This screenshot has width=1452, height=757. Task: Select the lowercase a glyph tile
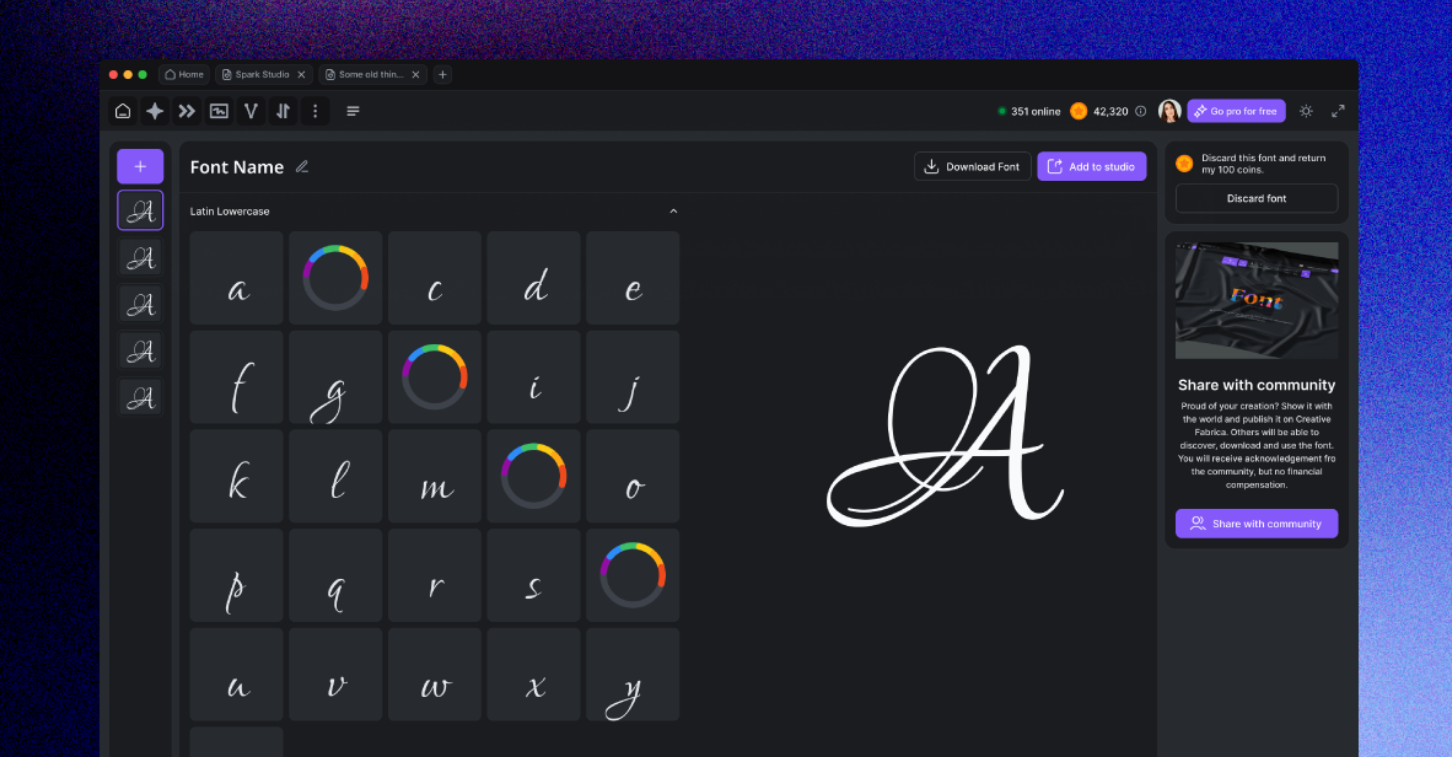(237, 278)
